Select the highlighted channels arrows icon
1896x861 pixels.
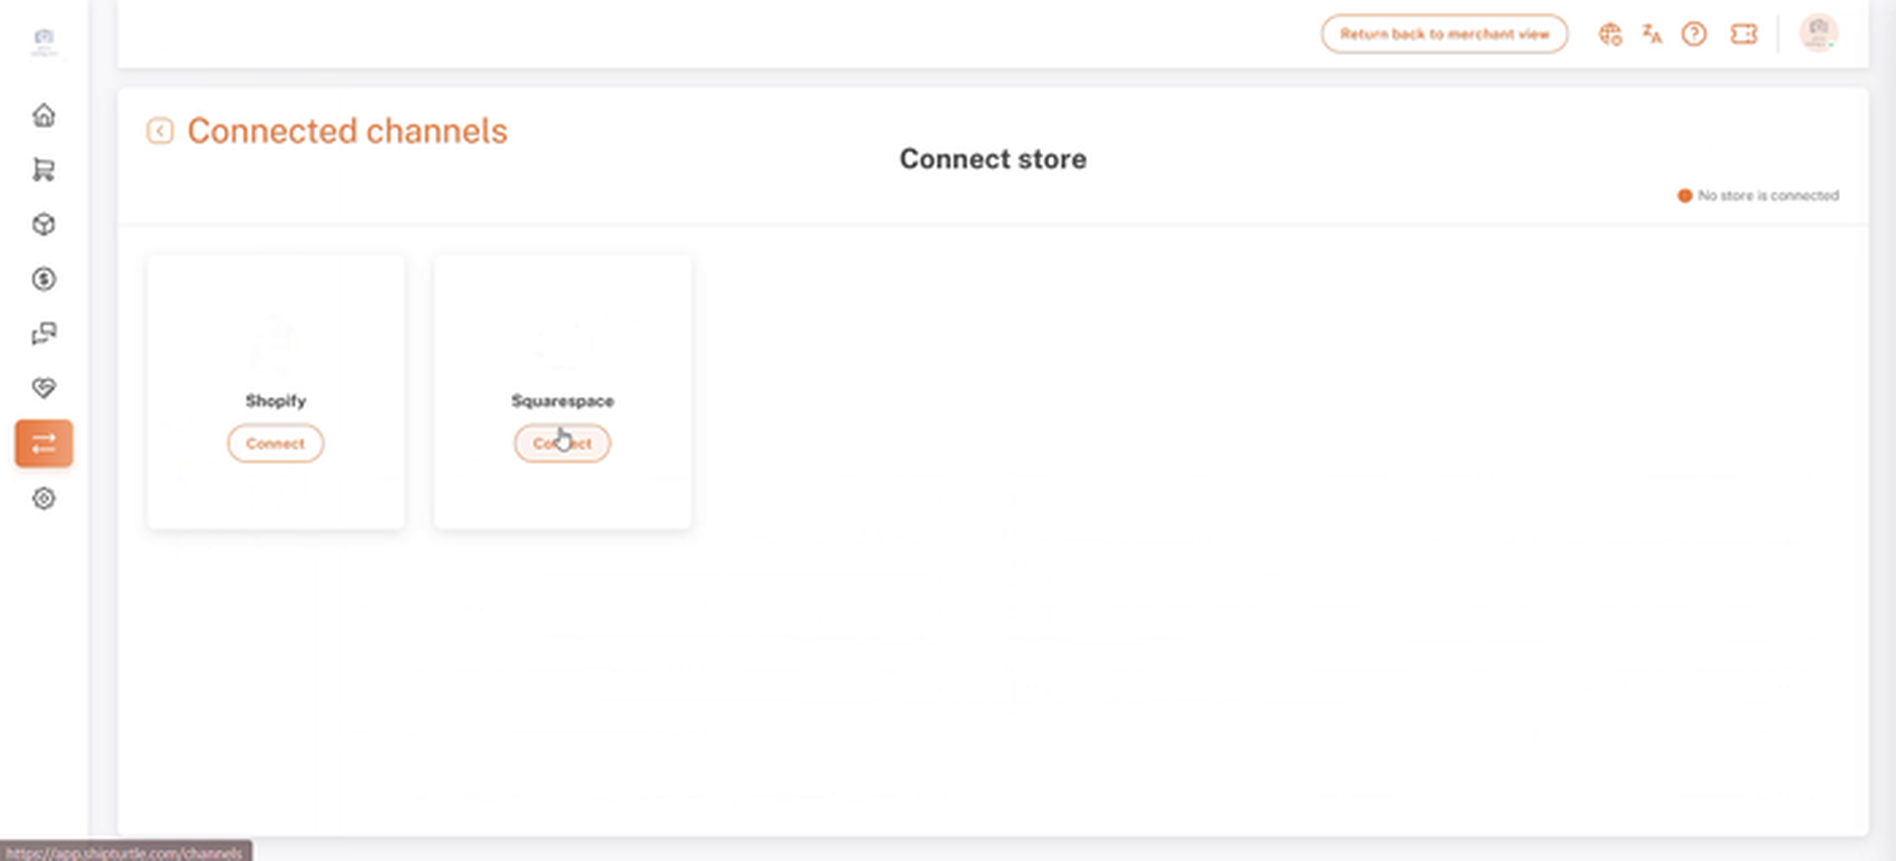(x=44, y=443)
